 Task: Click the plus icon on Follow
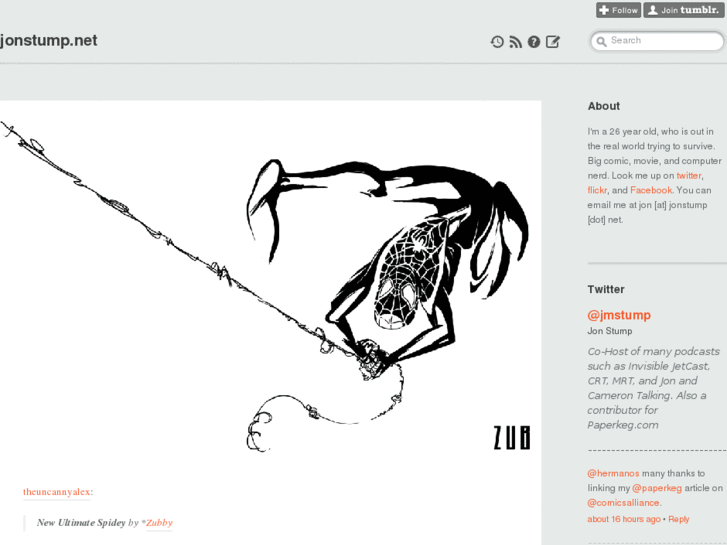point(604,10)
